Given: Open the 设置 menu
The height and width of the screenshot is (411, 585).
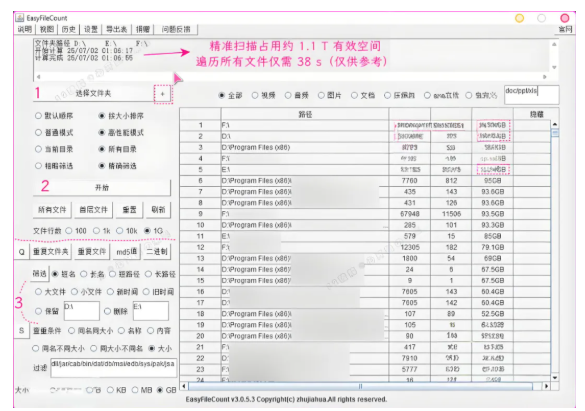Looking at the screenshot, I should point(91,29).
